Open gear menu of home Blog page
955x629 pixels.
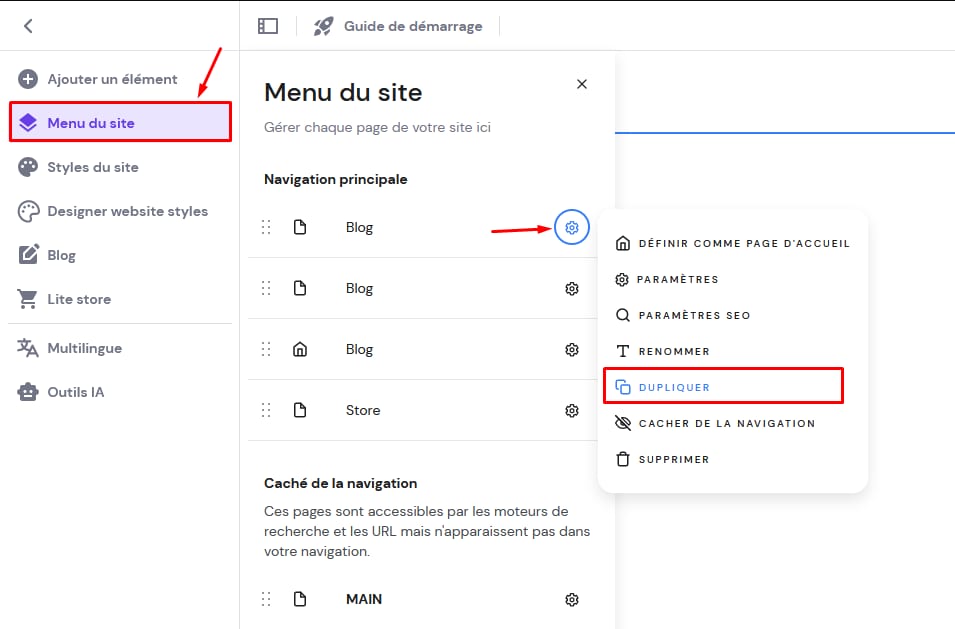point(572,349)
